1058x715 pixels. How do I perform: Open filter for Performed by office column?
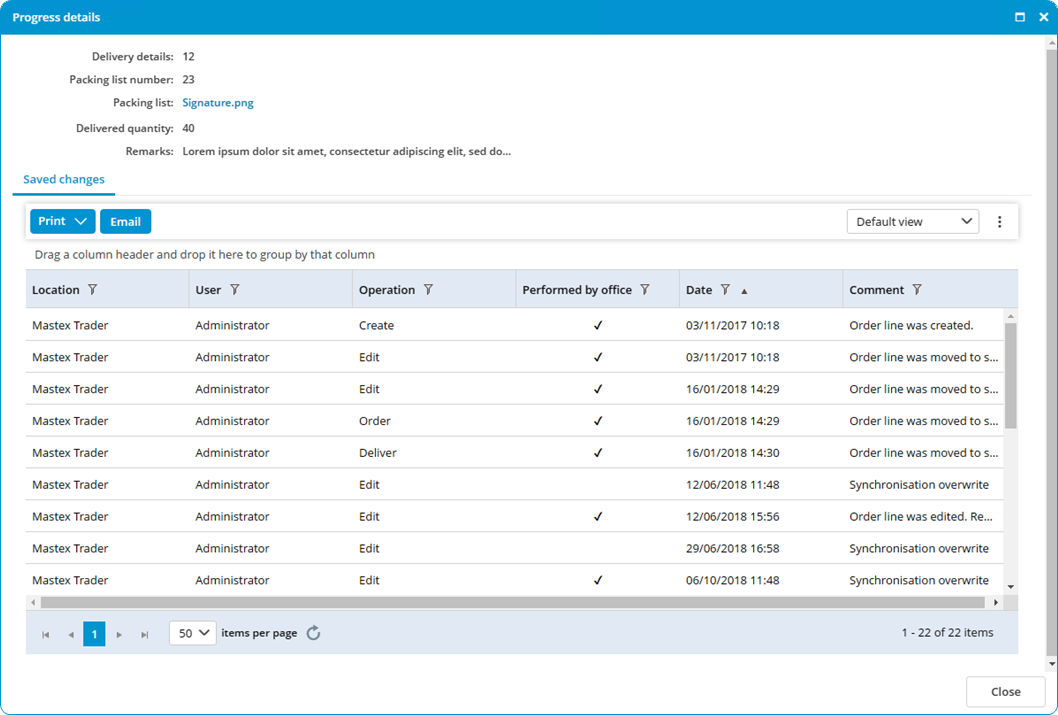(645, 289)
